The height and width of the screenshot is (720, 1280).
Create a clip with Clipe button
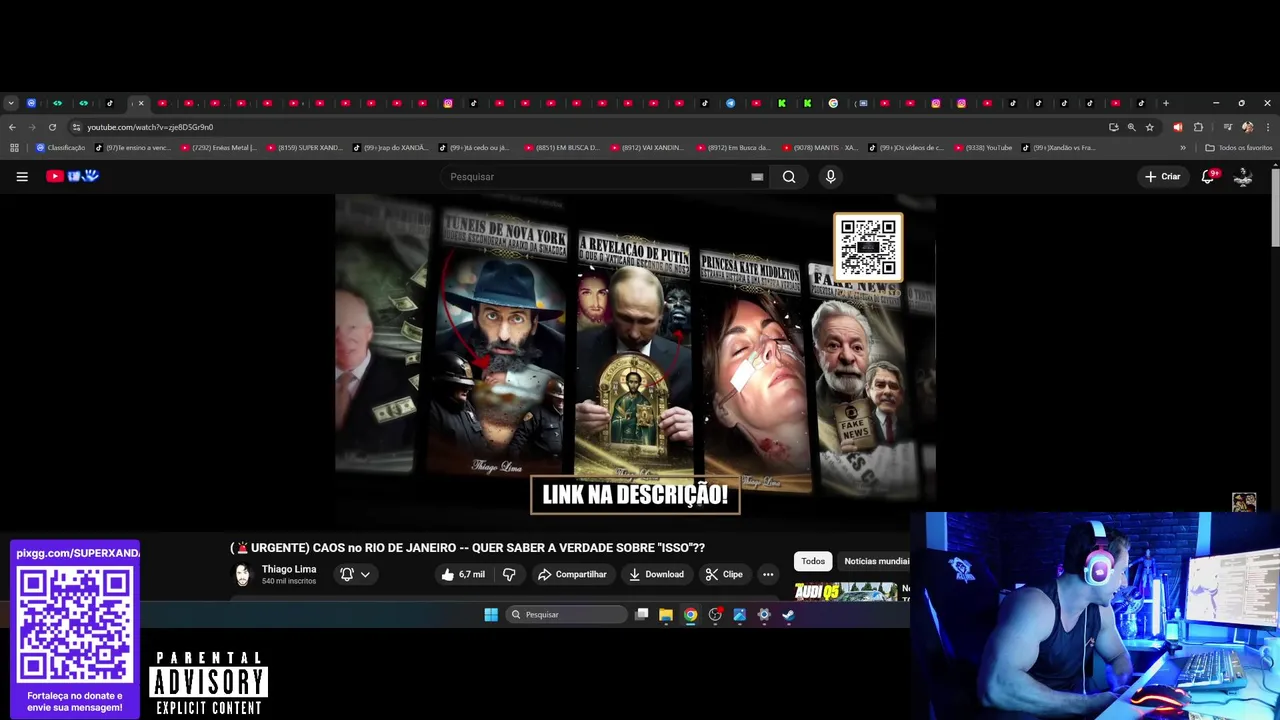(723, 574)
